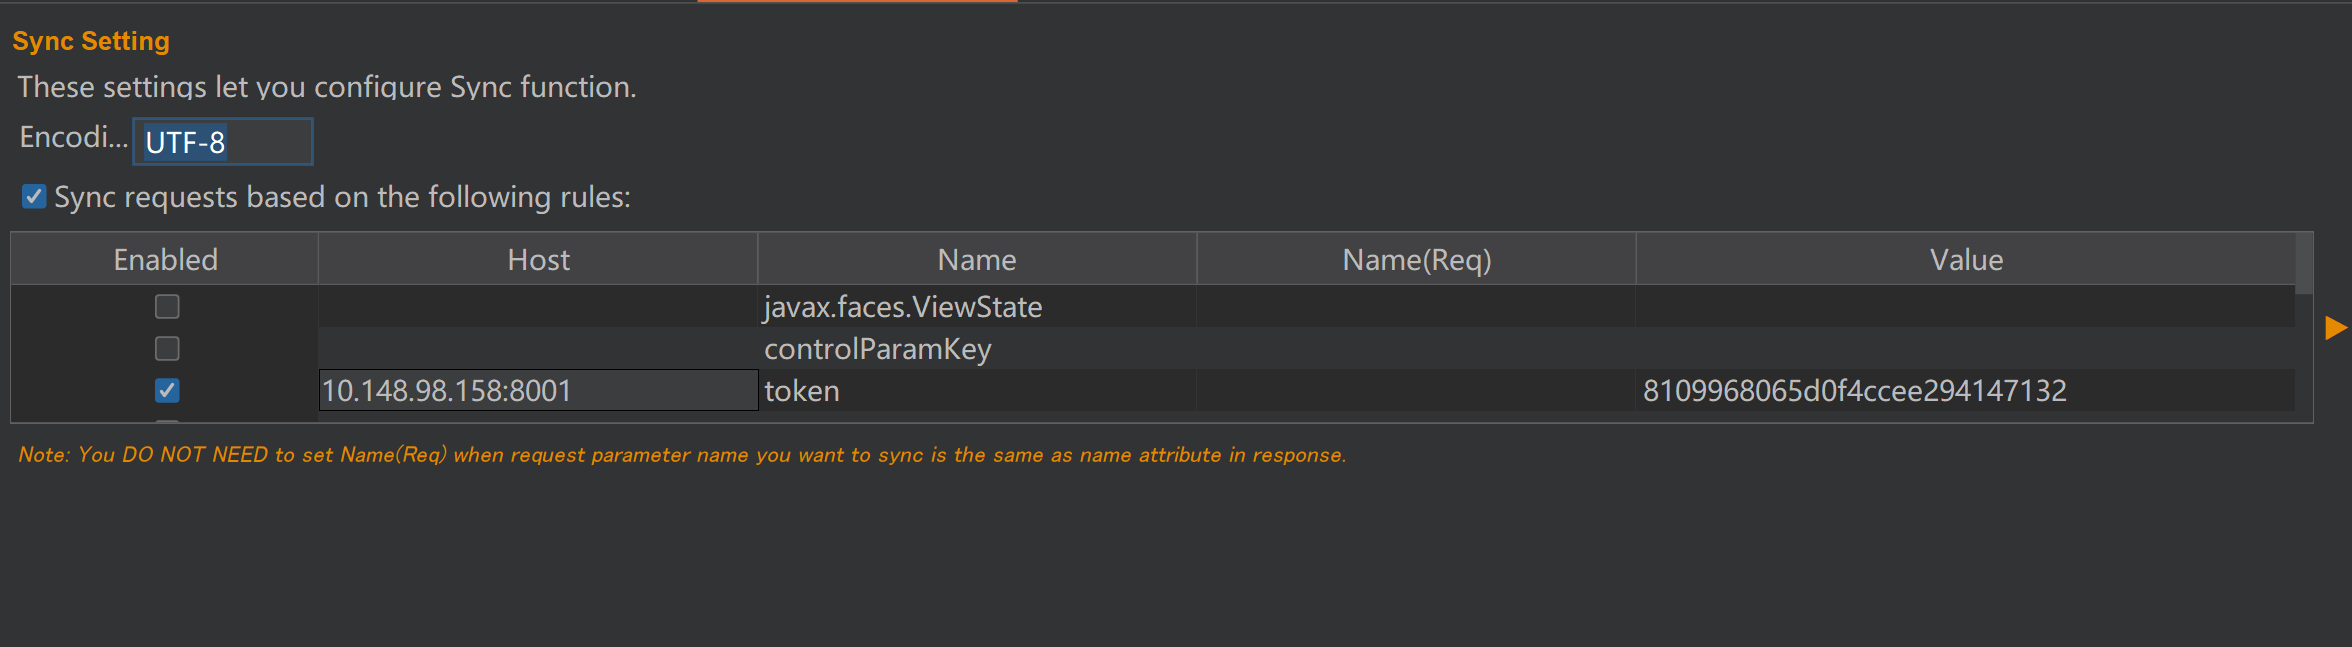The height and width of the screenshot is (647, 2352).
Task: Click the Value column header
Action: coord(1966,260)
